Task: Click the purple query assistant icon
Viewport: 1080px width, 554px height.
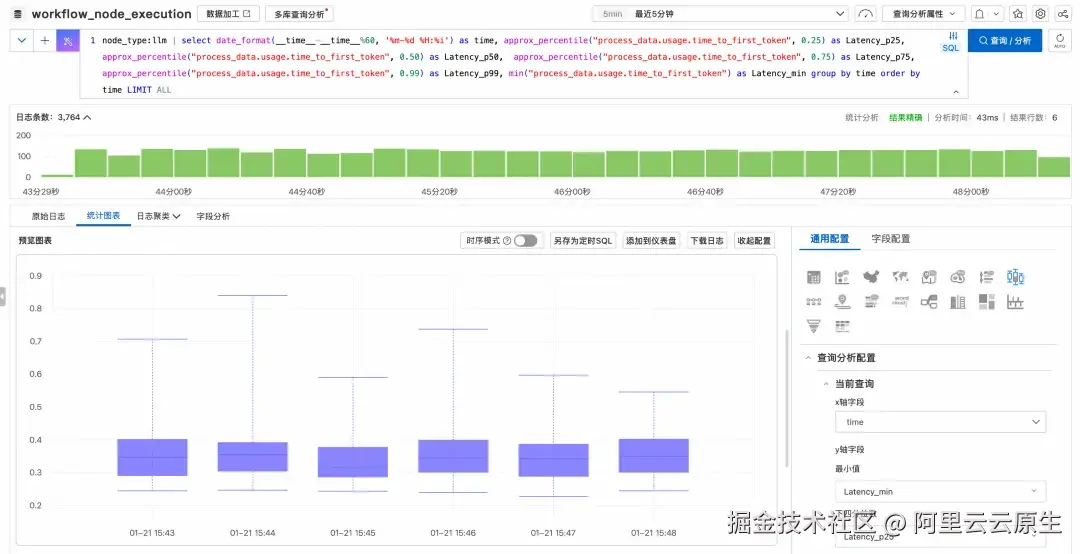Action: coord(68,41)
